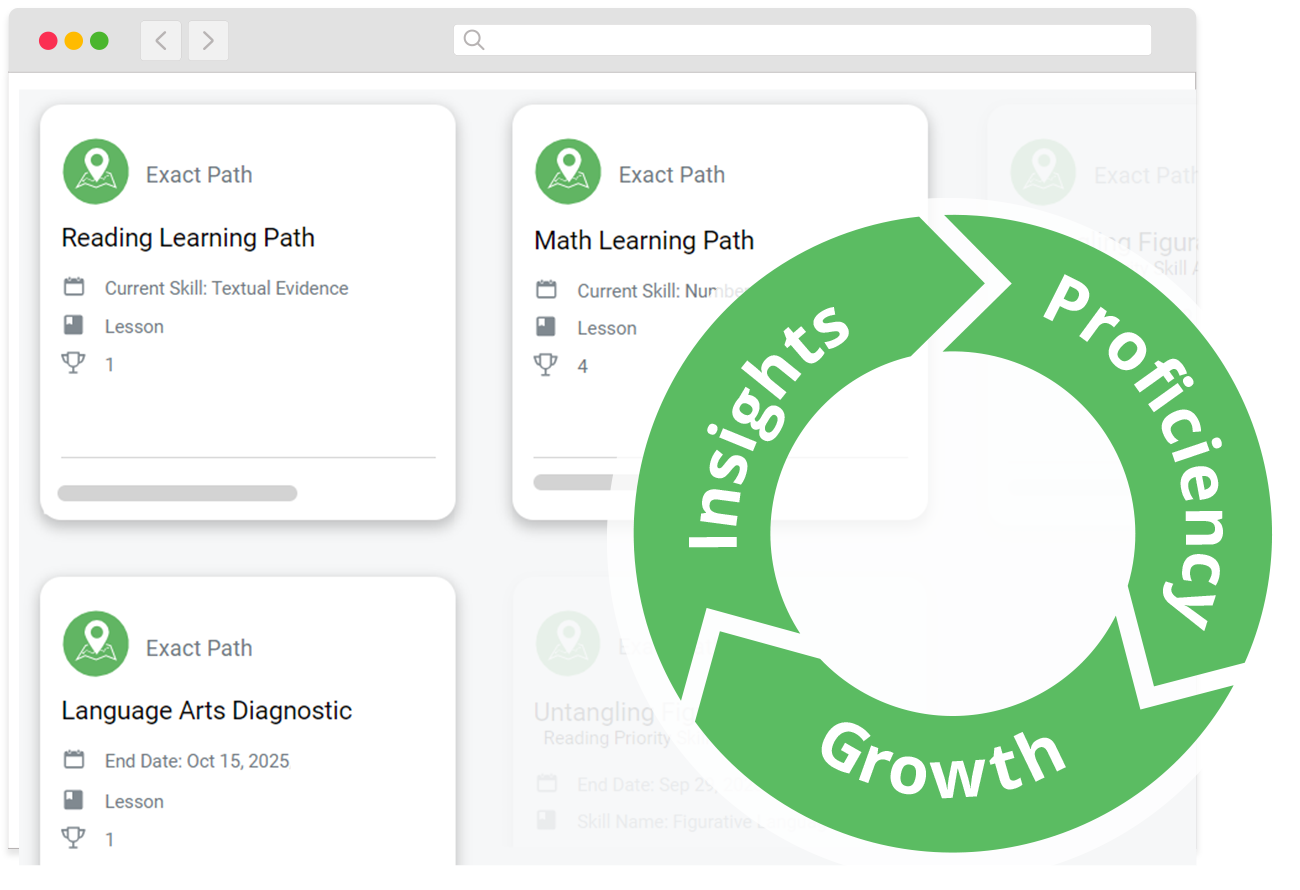Click calendar icon beside Textual Evidence skill

pyautogui.click(x=74, y=288)
